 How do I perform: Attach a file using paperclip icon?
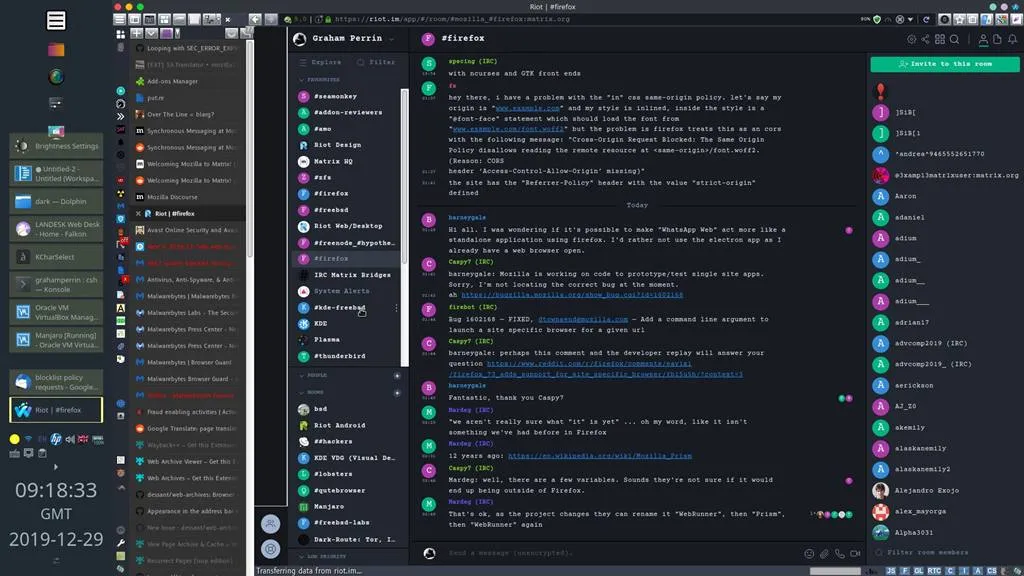point(824,553)
